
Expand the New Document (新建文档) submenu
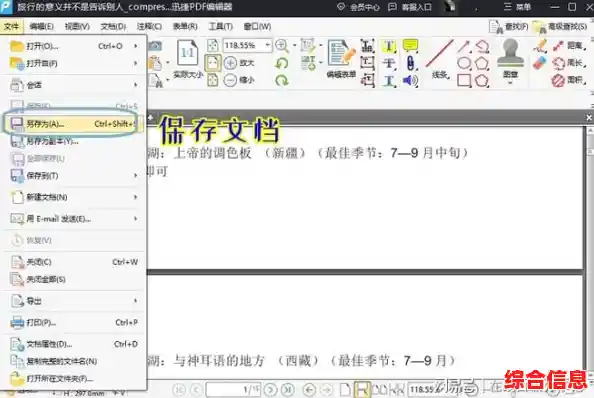[135, 197]
